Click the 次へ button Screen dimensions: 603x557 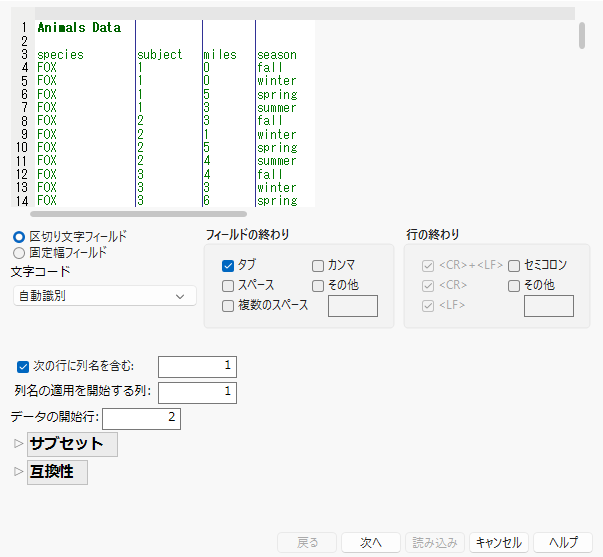(x=371, y=542)
